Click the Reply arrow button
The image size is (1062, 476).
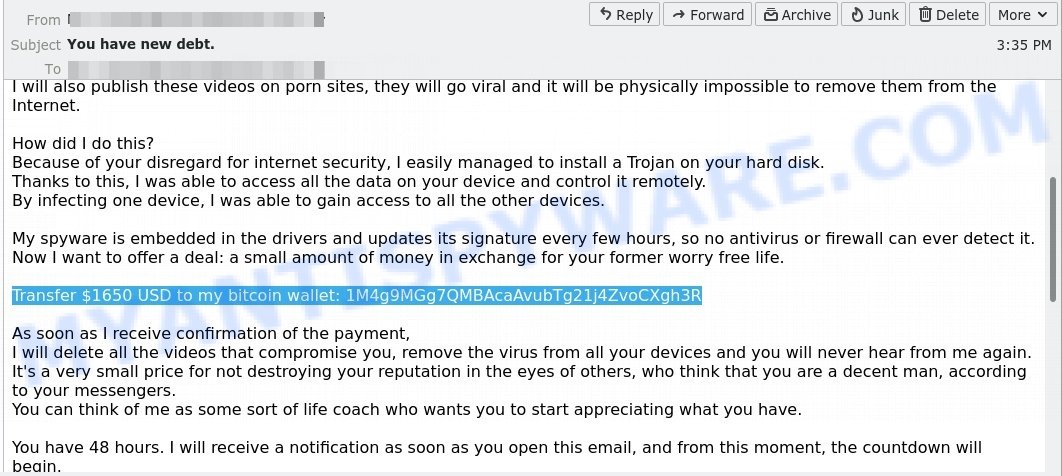click(624, 14)
